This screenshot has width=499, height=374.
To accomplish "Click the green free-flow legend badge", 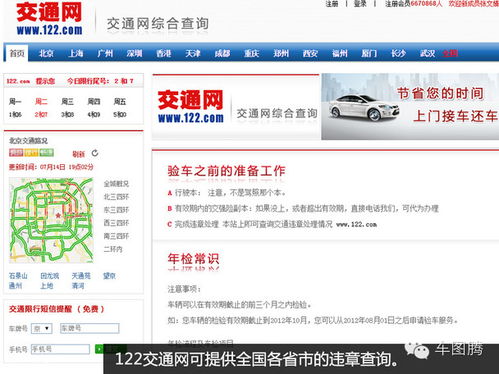I will [46, 153].
